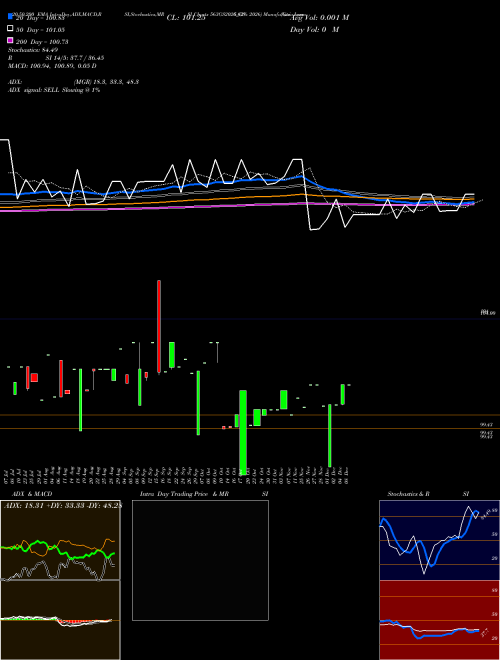The width and height of the screenshot is (500, 660).
Task: Click the 'Avg Vol: 0.001 M' text
Action: [319, 17]
